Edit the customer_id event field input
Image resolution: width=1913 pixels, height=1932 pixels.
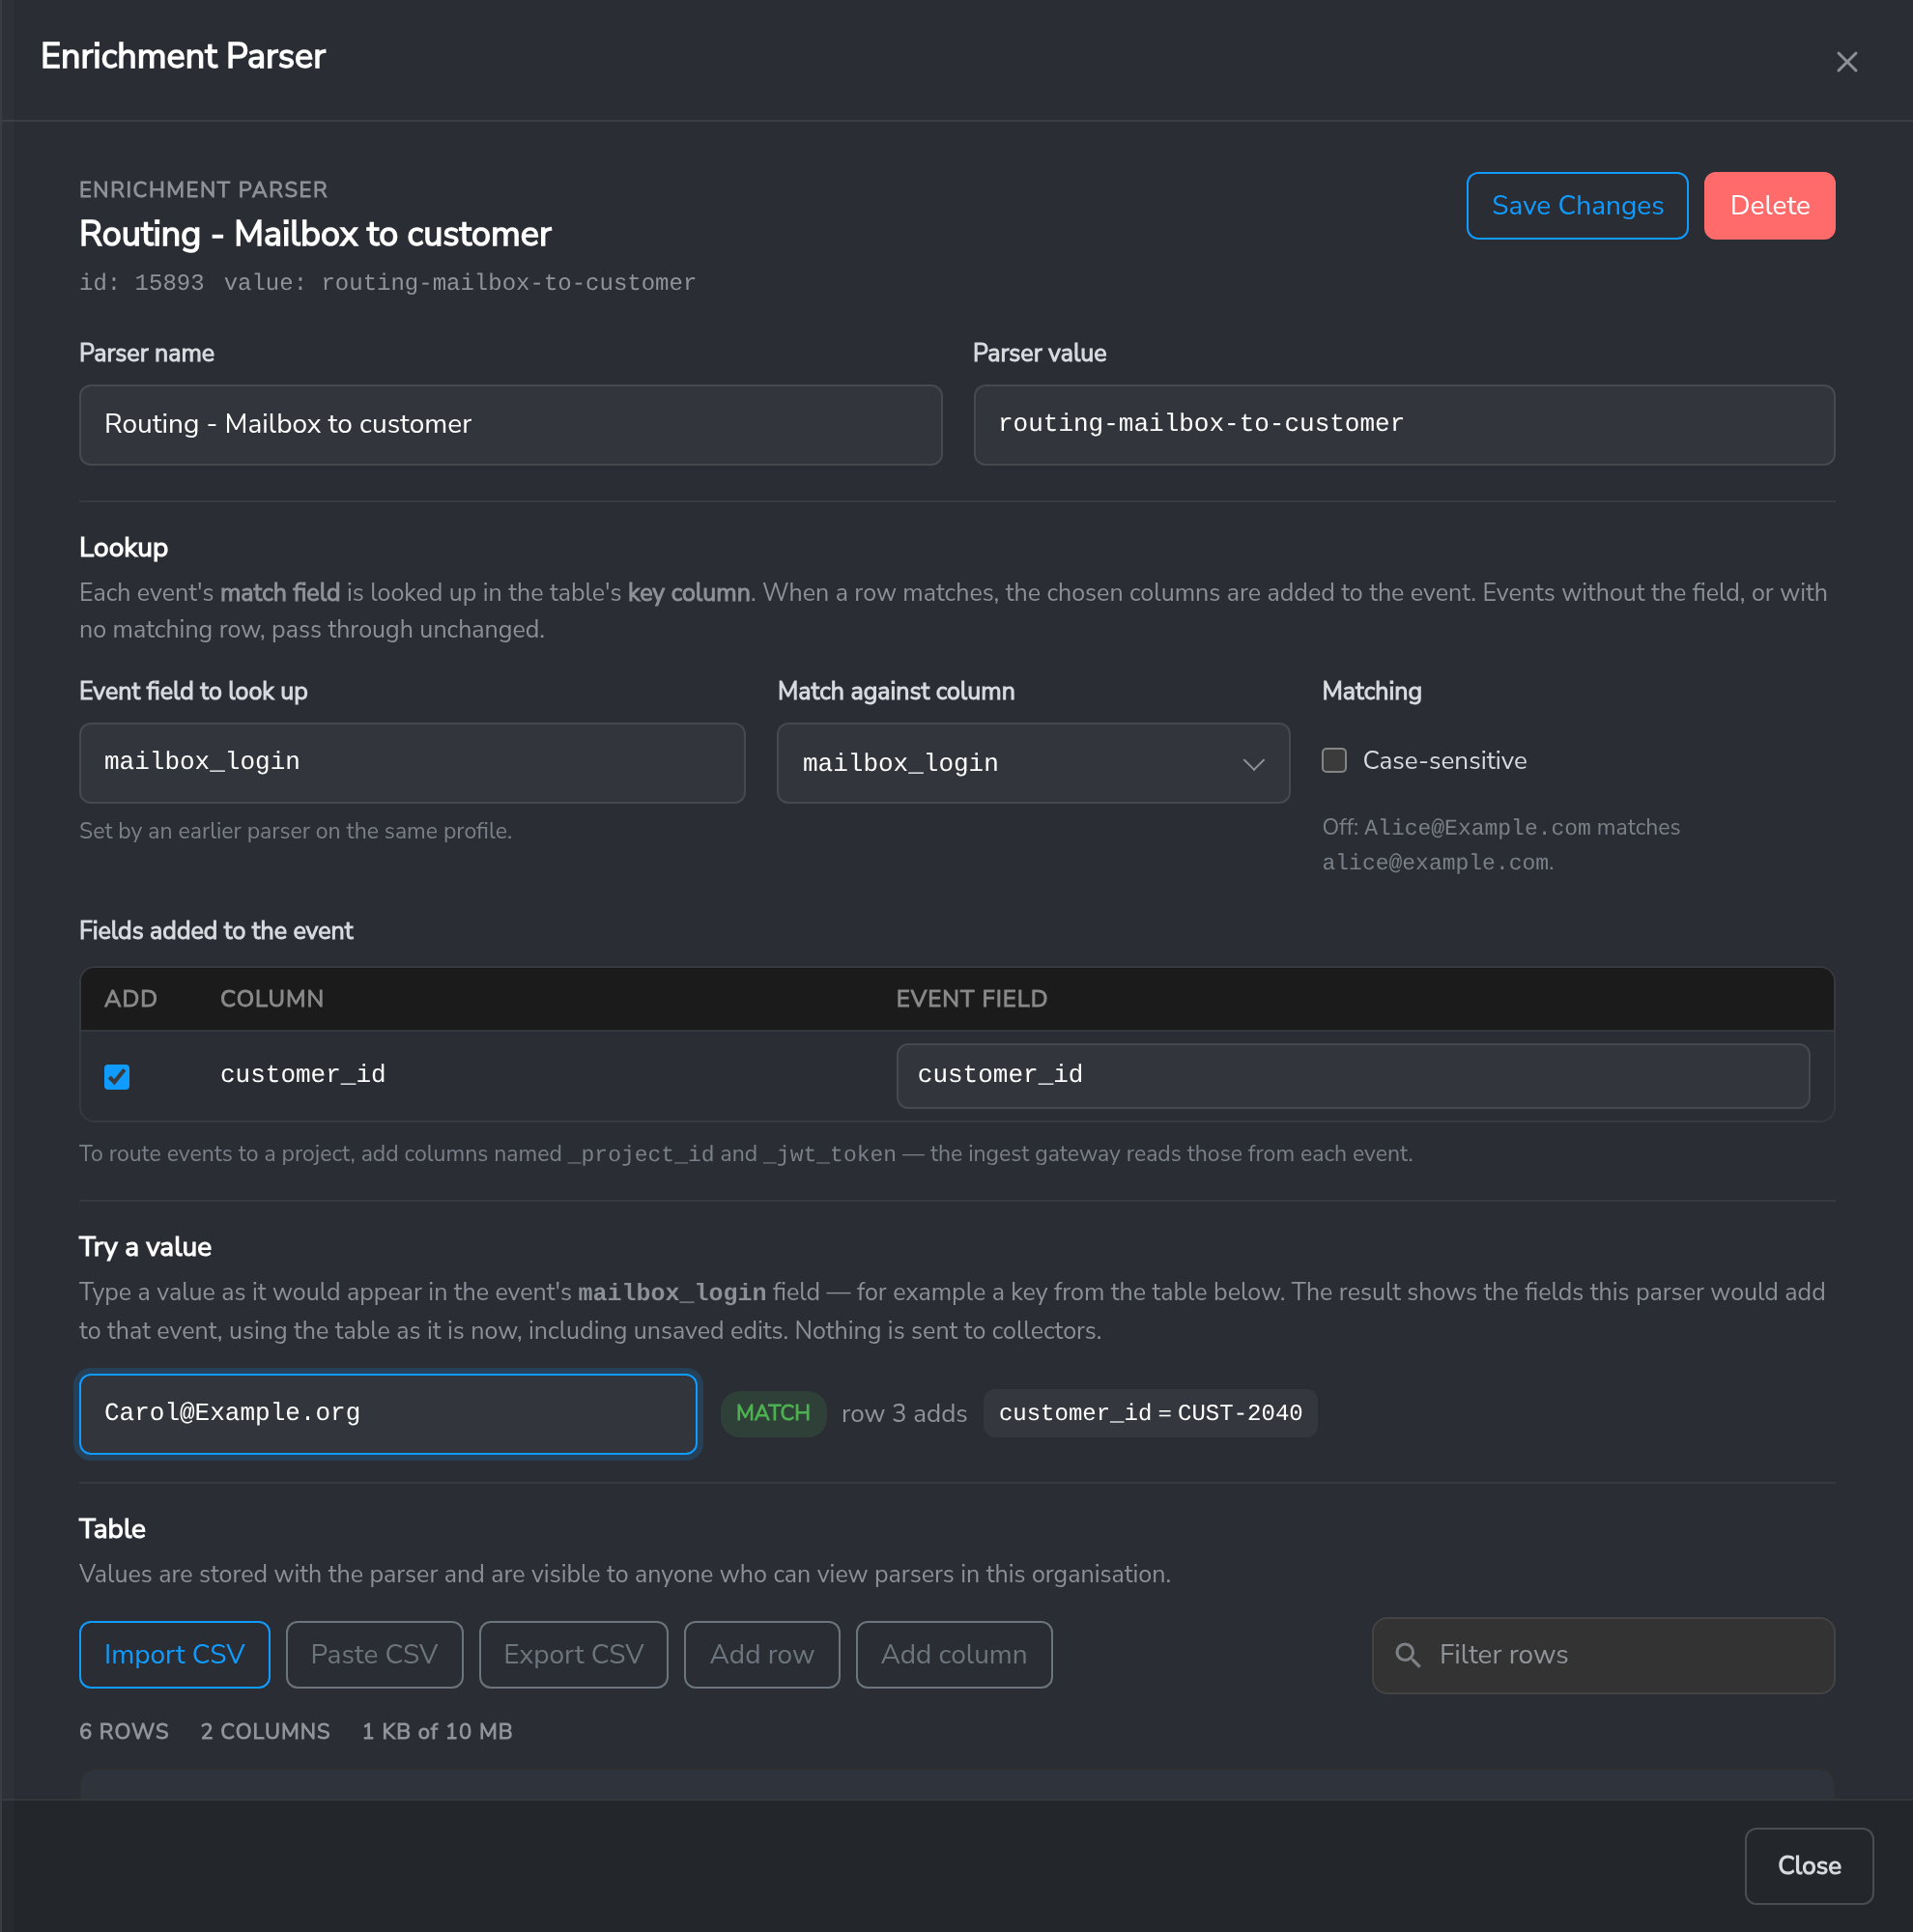1353,1076
